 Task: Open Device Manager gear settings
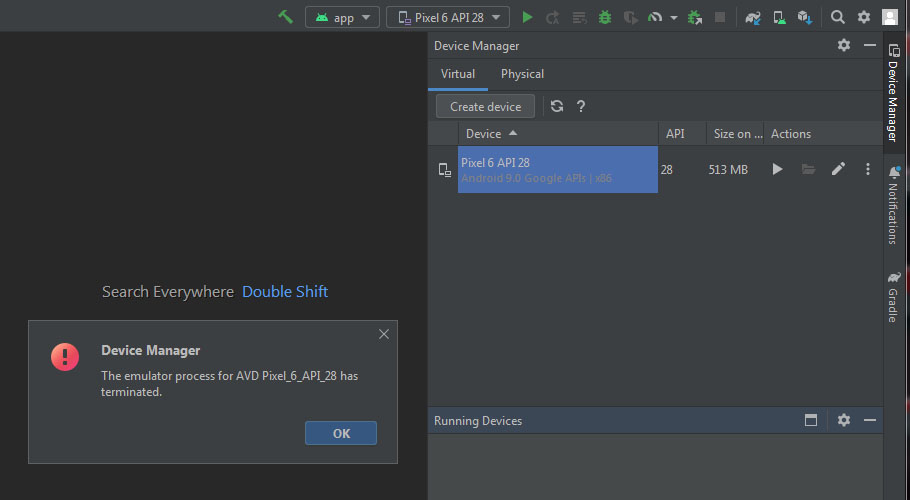click(x=843, y=45)
